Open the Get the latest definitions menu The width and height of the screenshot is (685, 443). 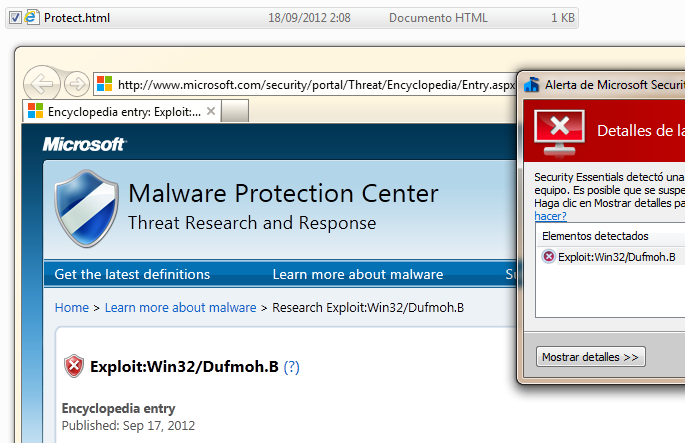[x=132, y=274]
